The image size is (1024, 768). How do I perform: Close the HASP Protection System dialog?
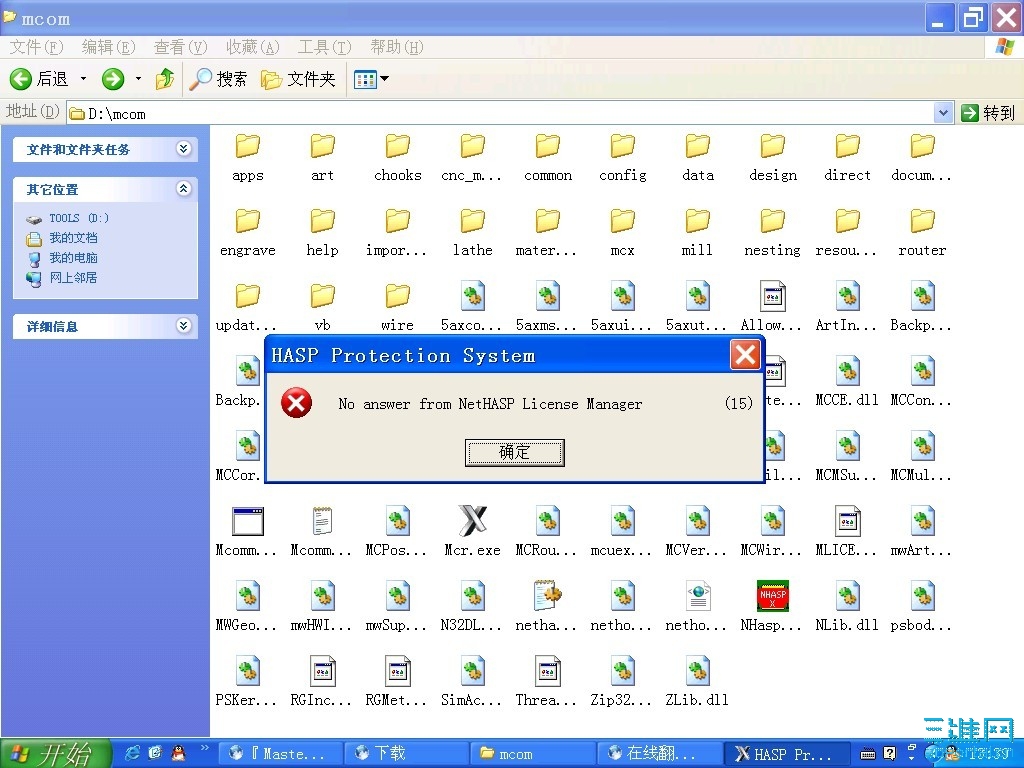[744, 355]
